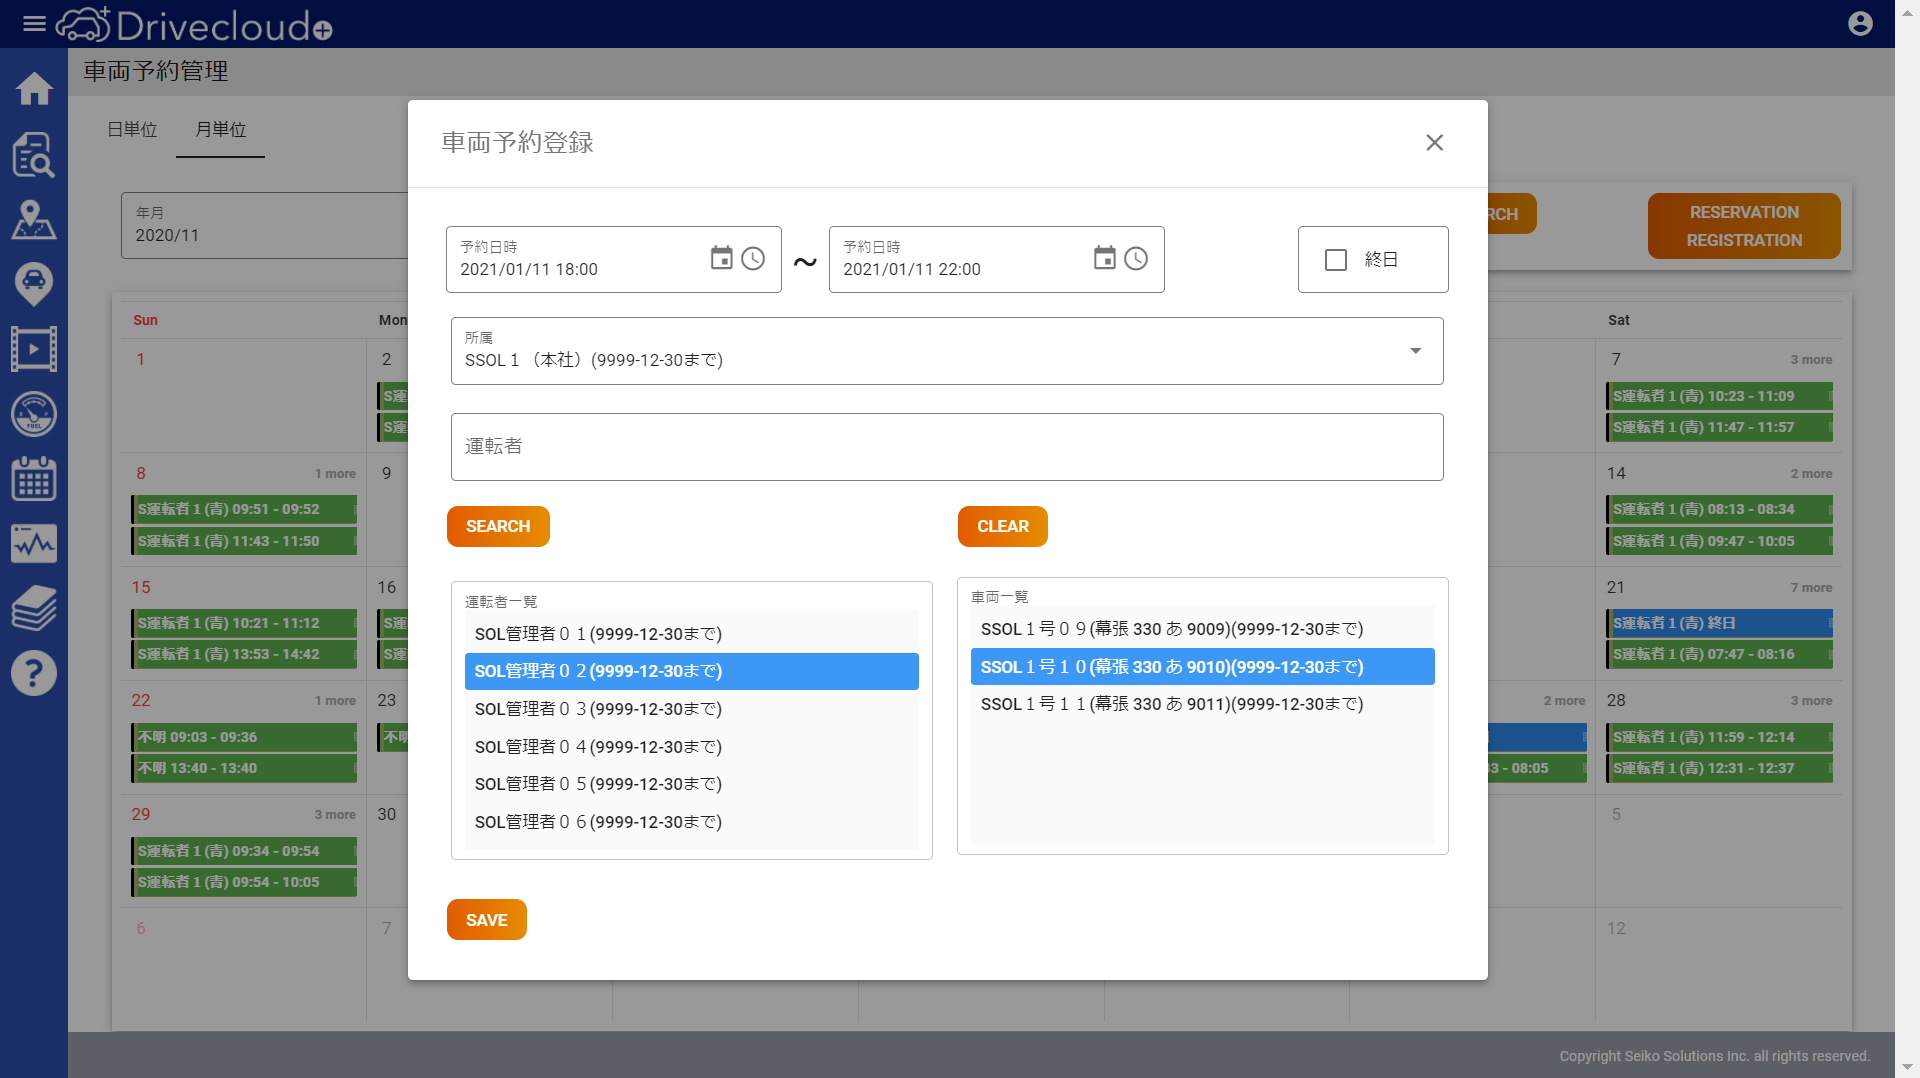Select driver SOL管理者０２
Screen dimensions: 1920x1078
pos(691,671)
